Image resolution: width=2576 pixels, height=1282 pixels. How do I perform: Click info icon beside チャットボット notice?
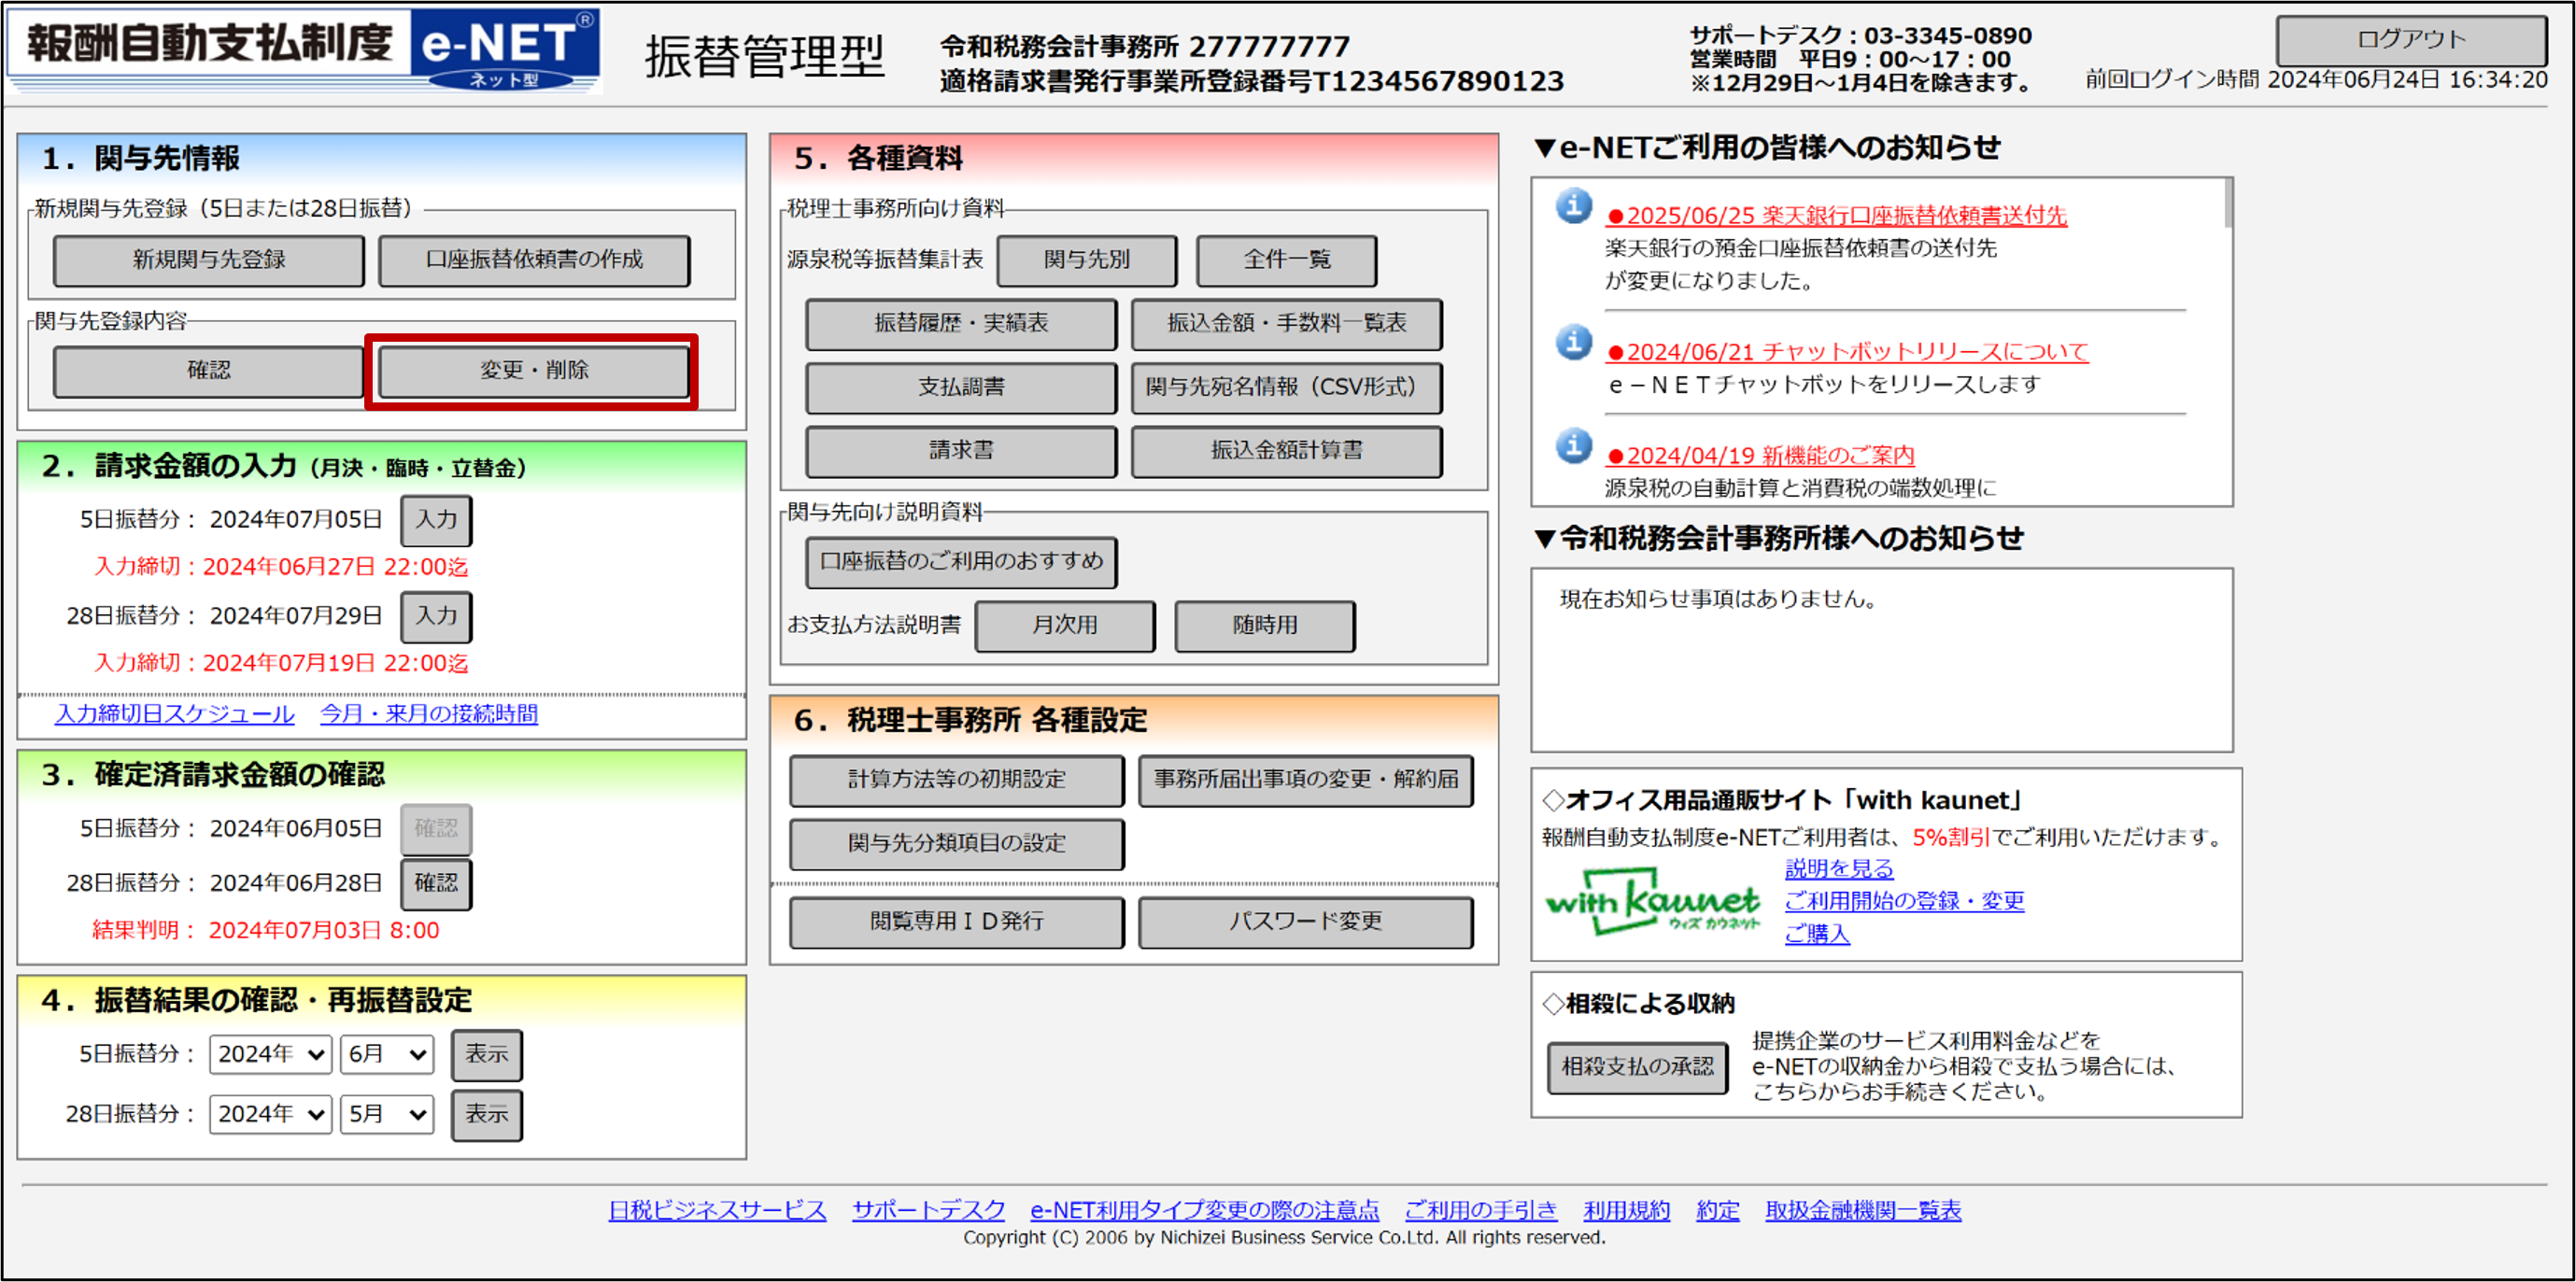[x=1573, y=342]
